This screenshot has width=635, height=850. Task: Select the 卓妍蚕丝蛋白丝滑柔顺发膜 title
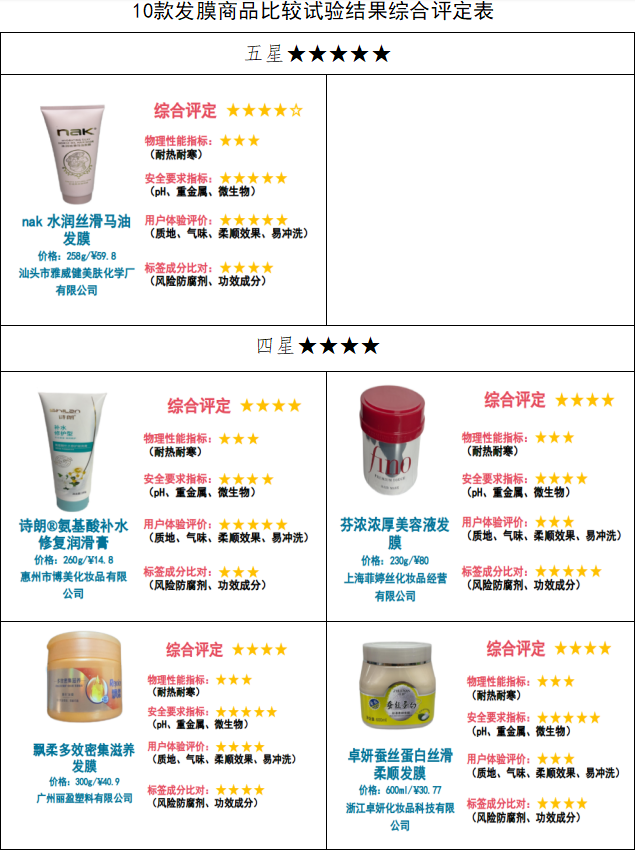tap(400, 764)
